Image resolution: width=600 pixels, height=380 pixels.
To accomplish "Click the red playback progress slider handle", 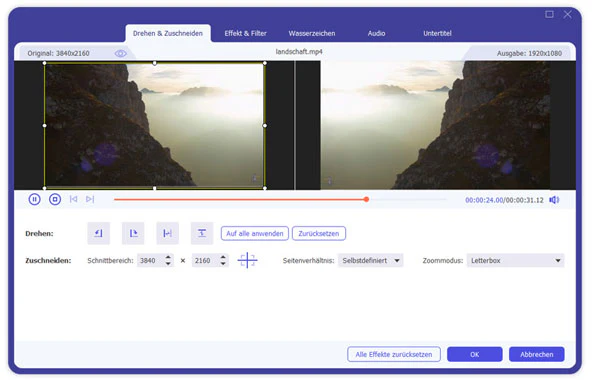I will 366,199.
